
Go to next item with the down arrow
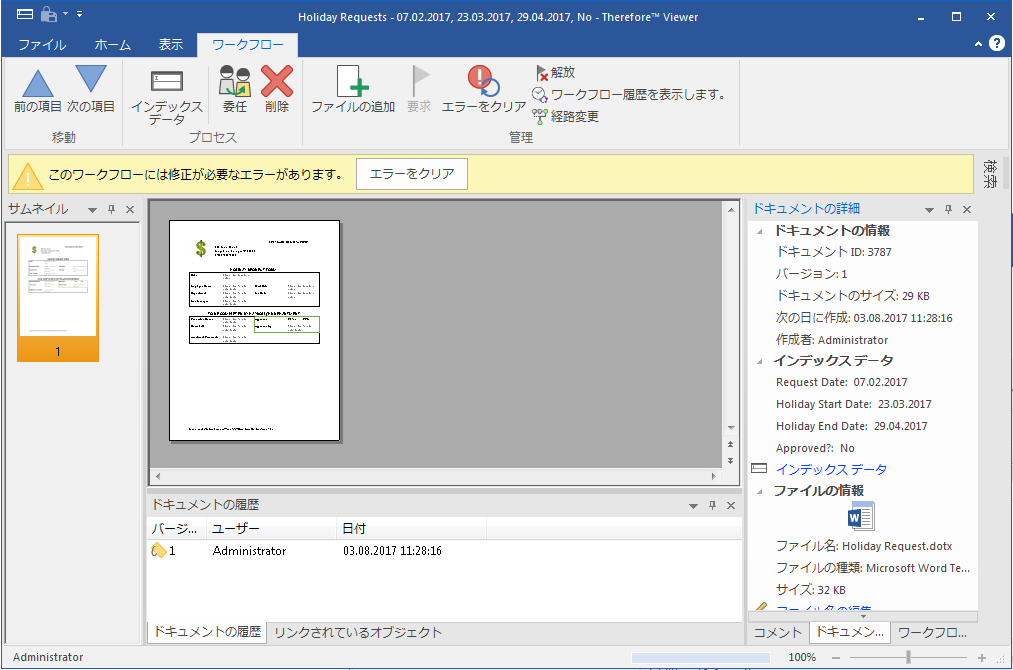90,90
